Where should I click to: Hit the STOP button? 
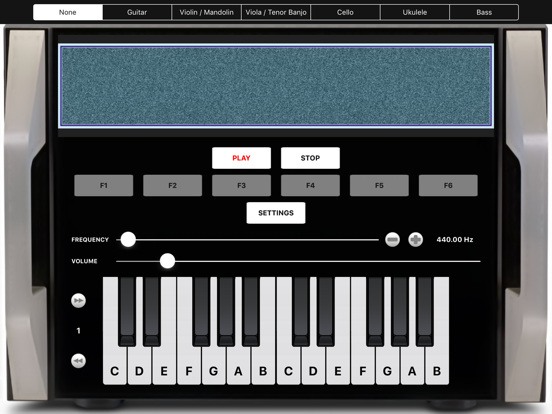(310, 158)
